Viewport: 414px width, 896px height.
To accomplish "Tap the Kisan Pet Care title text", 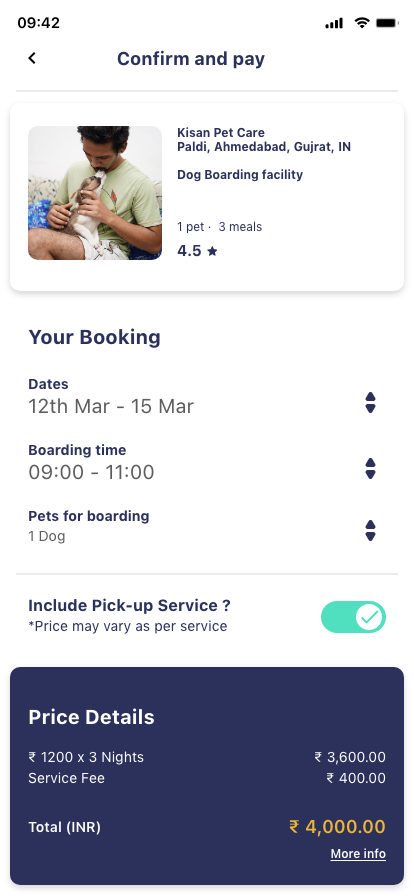I will tap(221, 133).
